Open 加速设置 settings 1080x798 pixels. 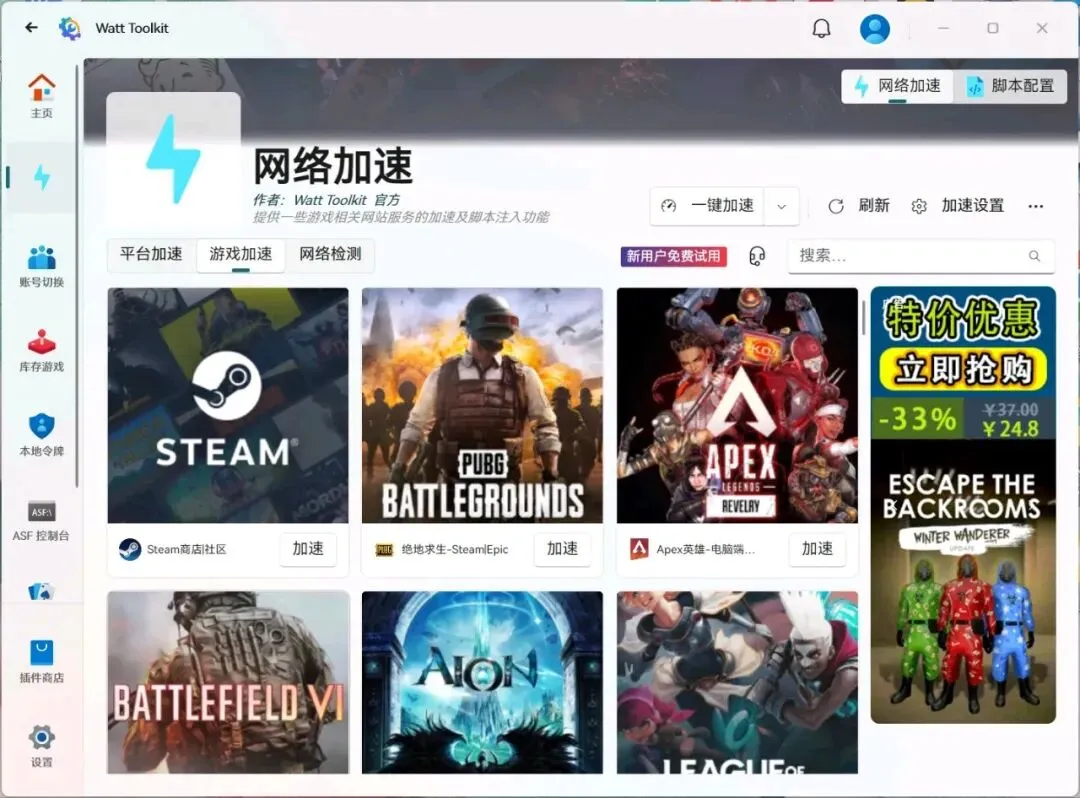pyautogui.click(x=957, y=206)
